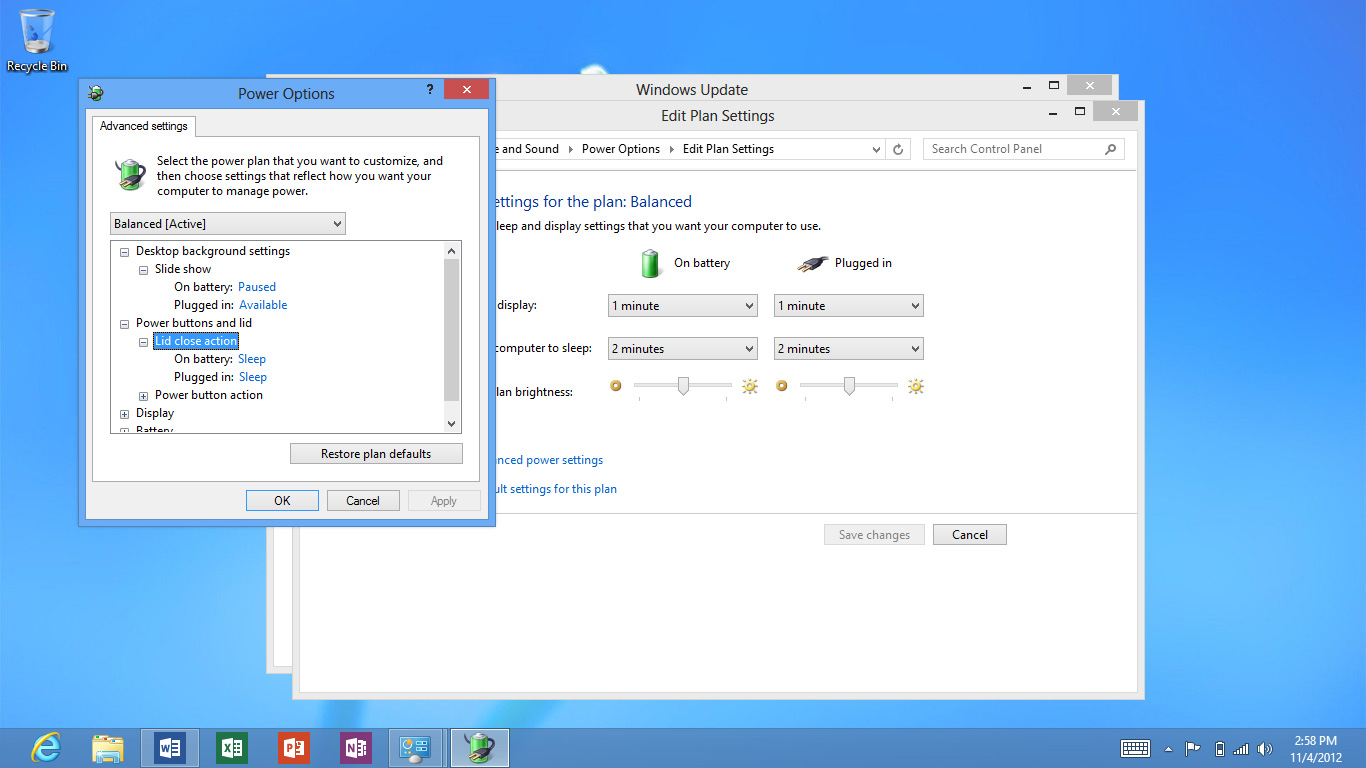Click Power Options in the breadcrumb path

pos(620,149)
